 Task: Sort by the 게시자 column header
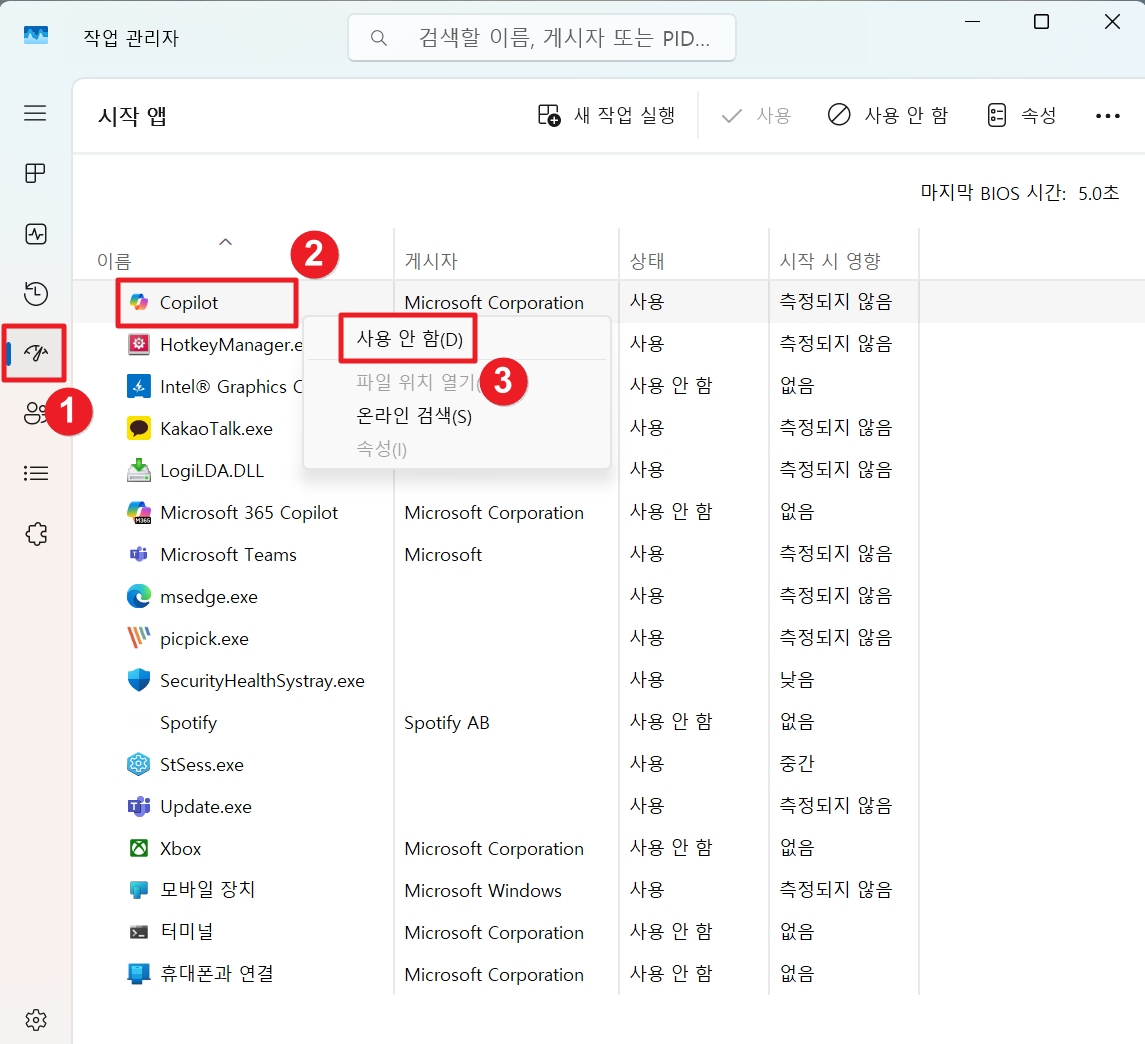tap(431, 261)
